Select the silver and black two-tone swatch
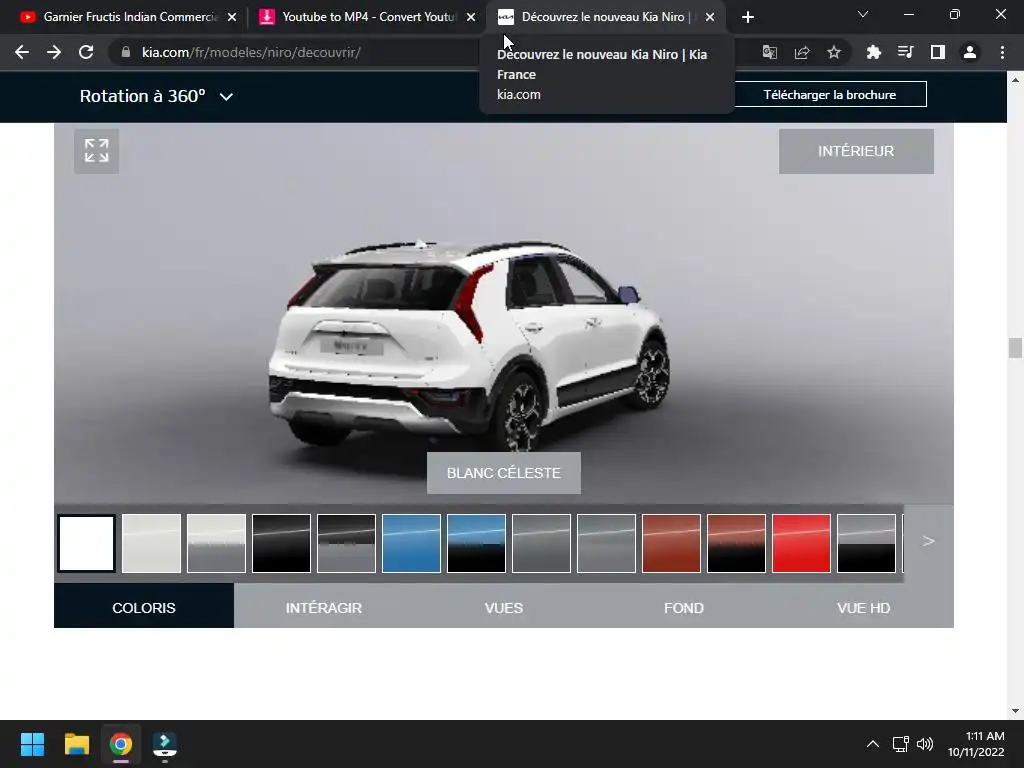 click(866, 543)
